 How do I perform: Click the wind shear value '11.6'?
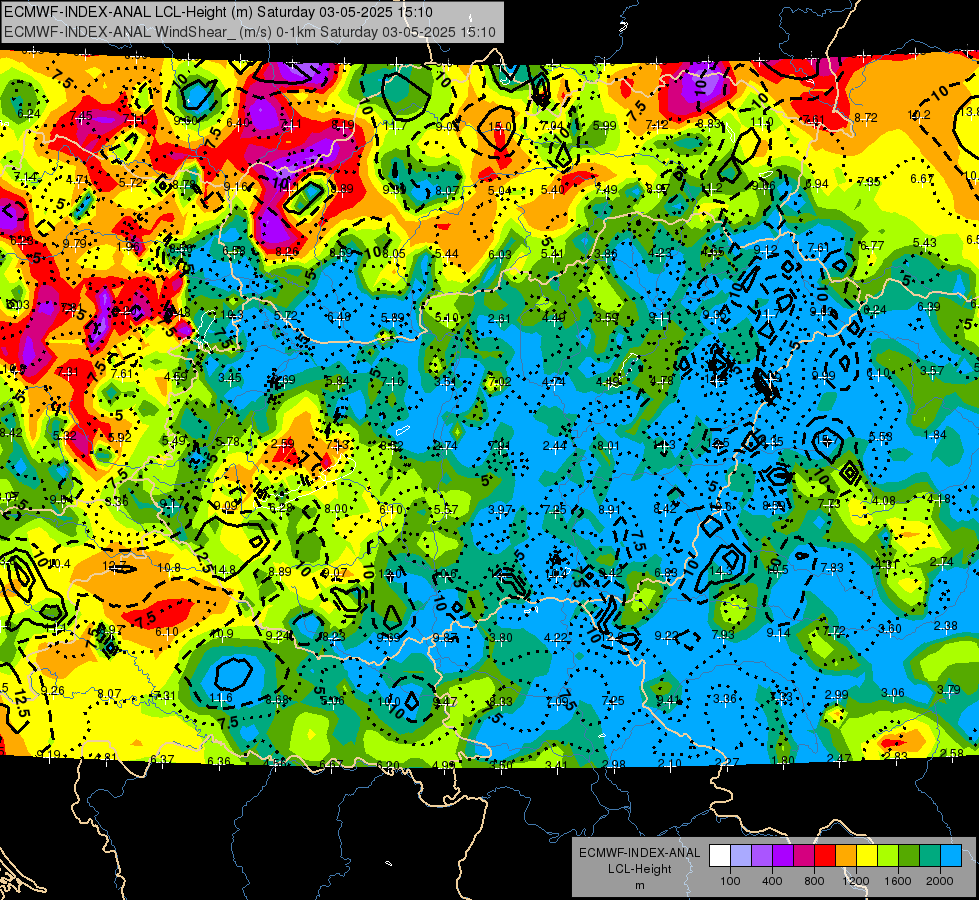221,698
